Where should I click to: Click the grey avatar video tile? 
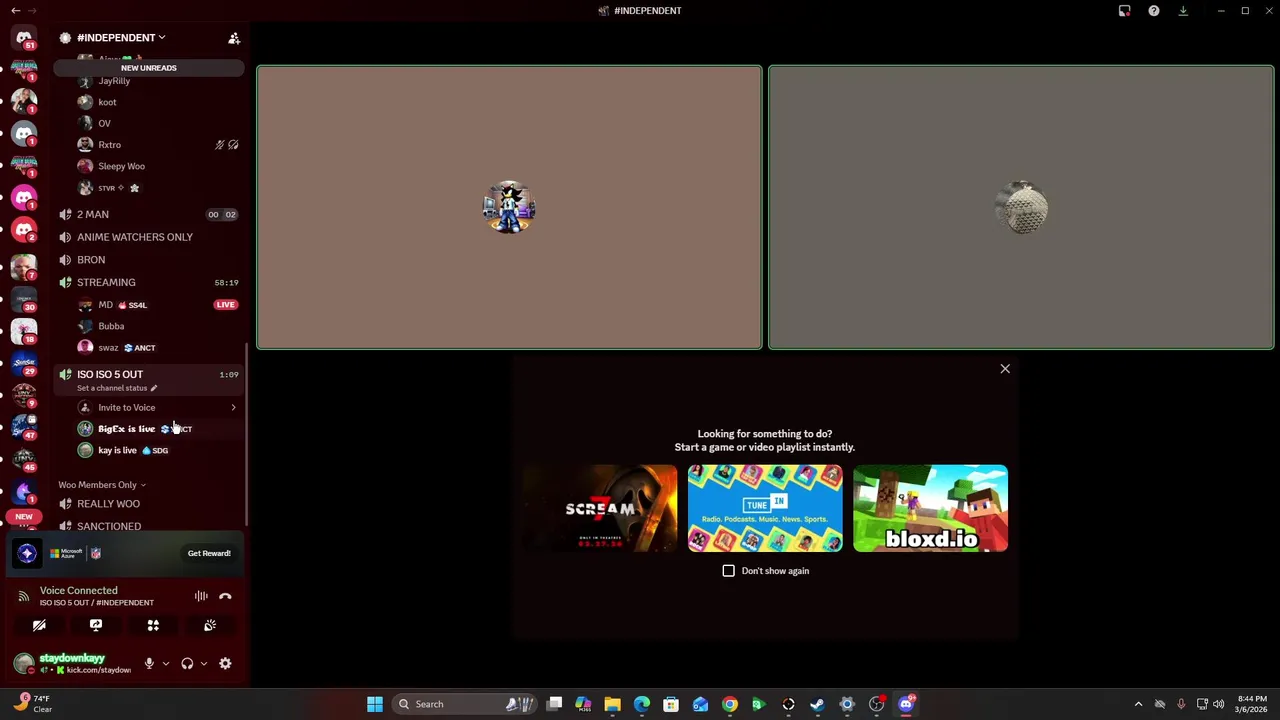[1021, 208]
